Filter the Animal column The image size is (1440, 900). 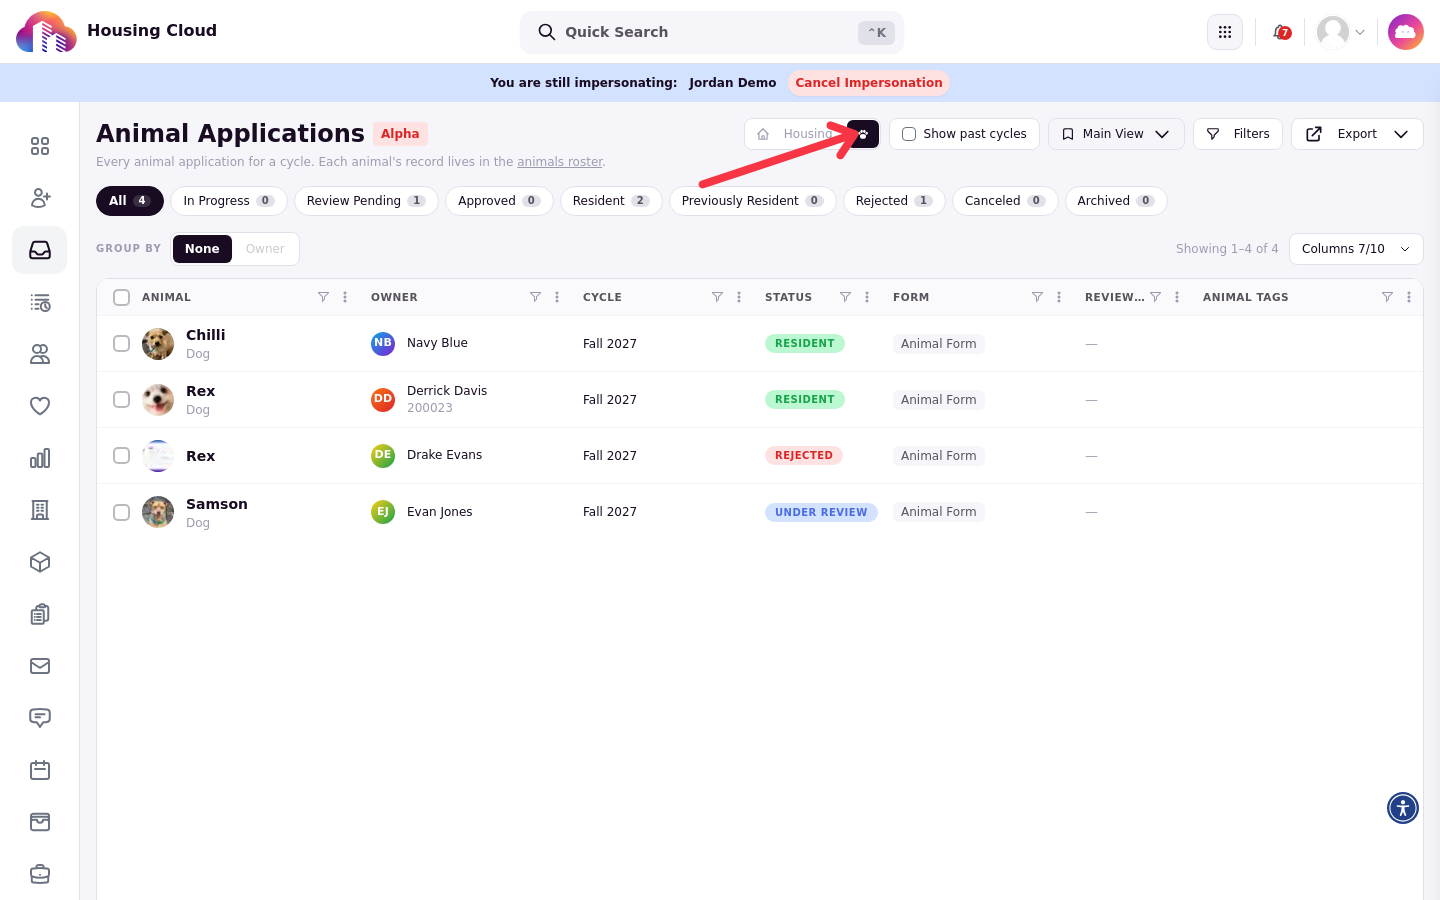click(x=323, y=297)
